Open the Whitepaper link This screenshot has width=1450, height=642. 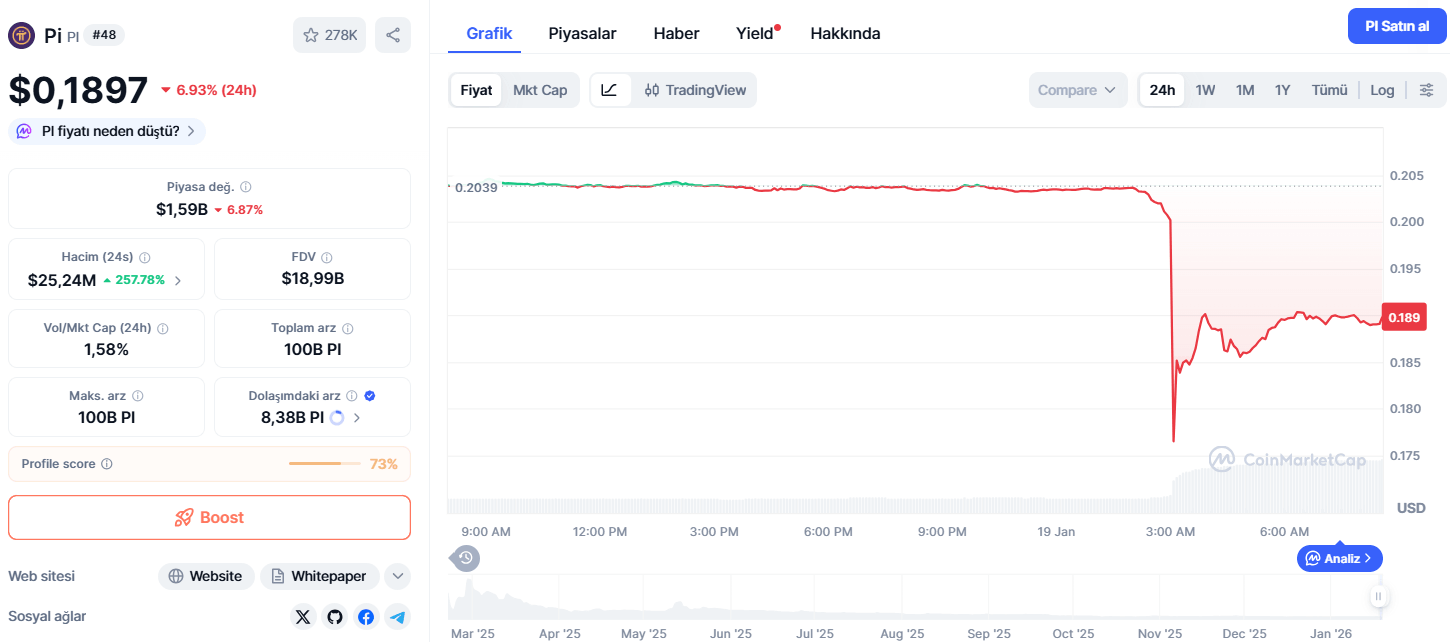tap(320, 576)
